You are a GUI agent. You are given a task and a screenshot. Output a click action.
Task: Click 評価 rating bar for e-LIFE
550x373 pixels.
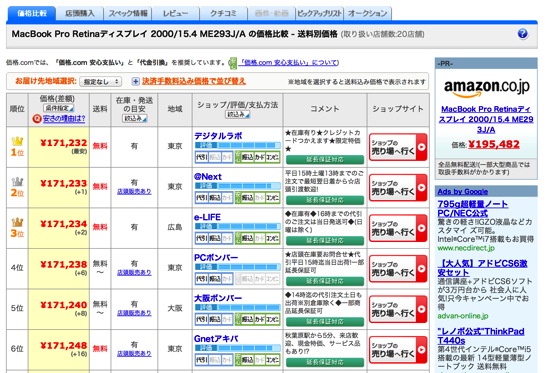[237, 226]
